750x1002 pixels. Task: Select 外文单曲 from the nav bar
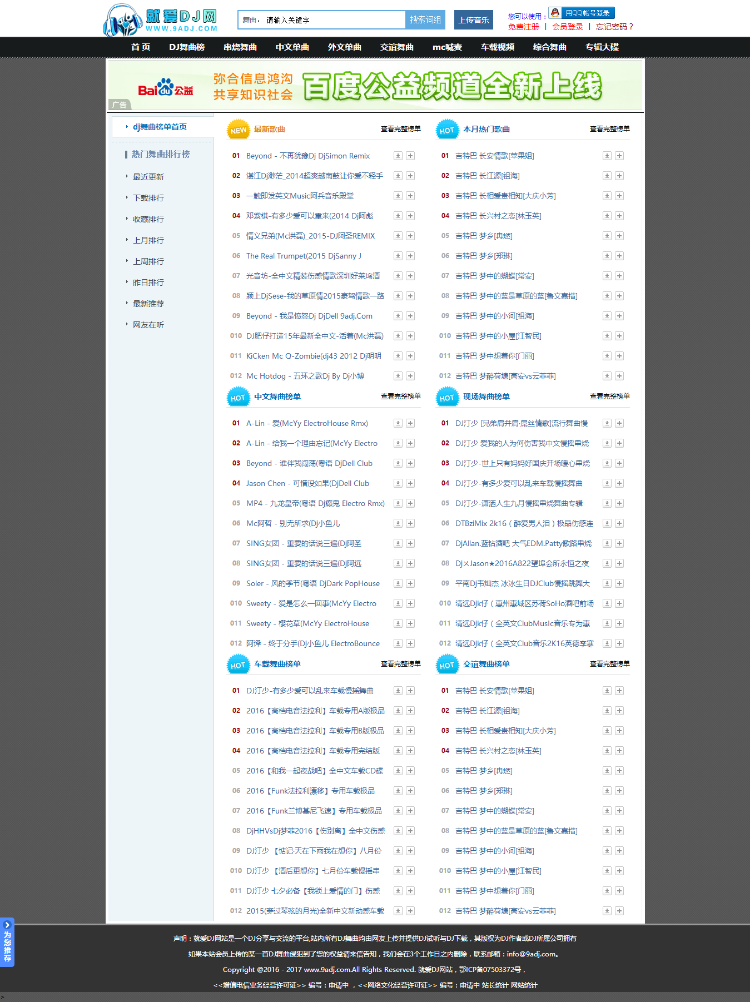[344, 47]
